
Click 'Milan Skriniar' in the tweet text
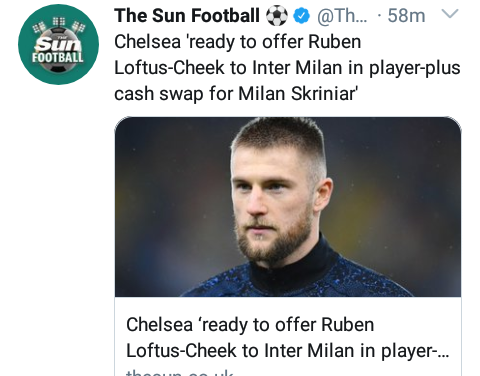pyautogui.click(x=298, y=93)
